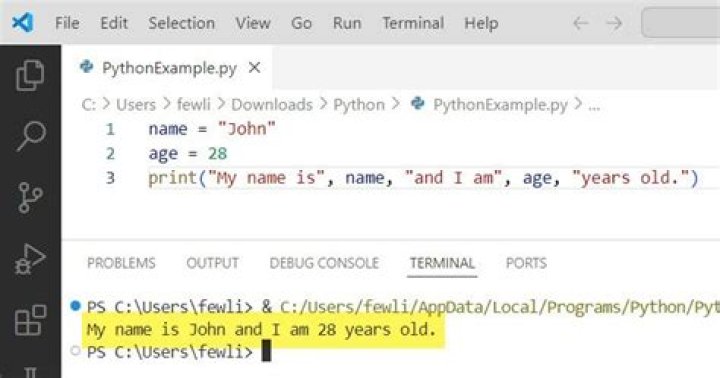Viewport: 720px width, 378px height.
Task: Switch to the PORTS panel tab
Action: pyautogui.click(x=526, y=263)
